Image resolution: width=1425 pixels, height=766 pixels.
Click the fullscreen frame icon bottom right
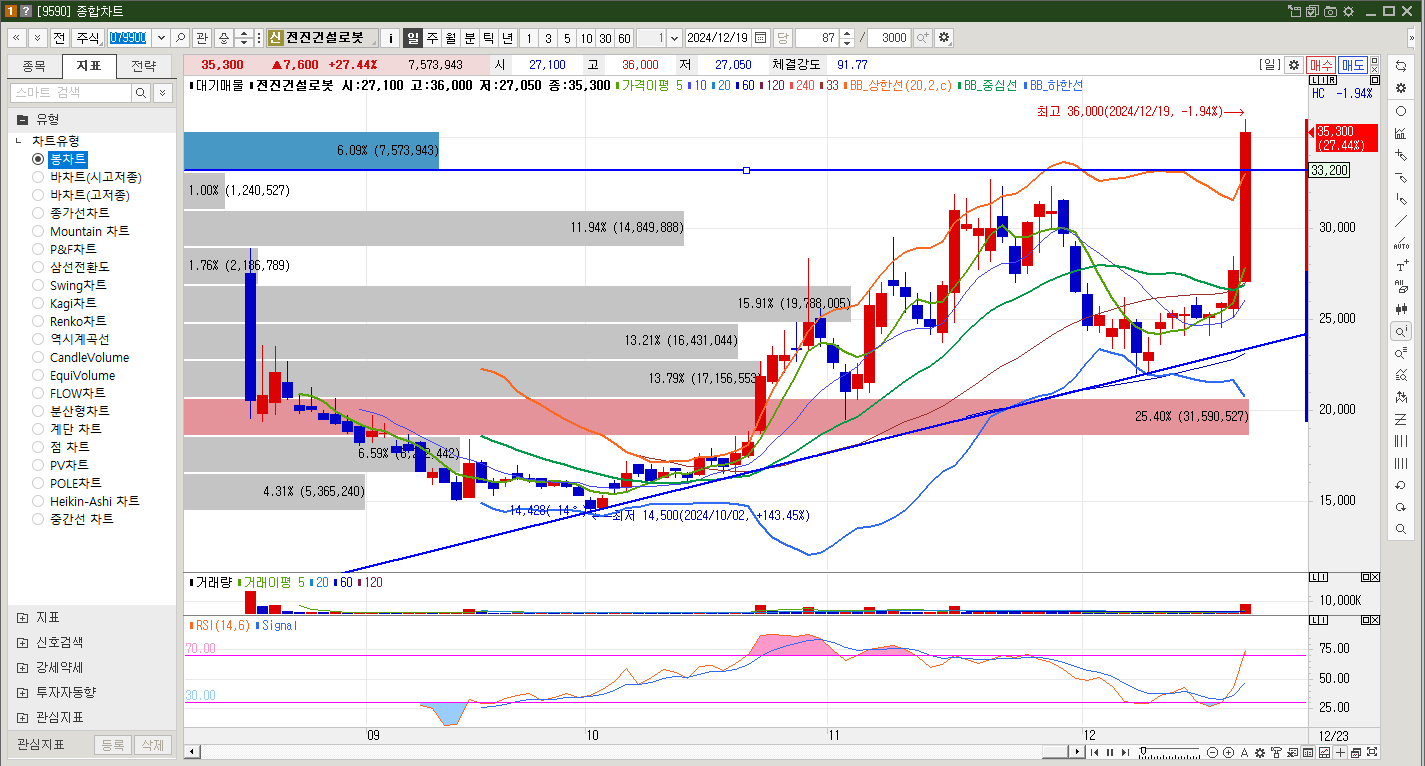click(x=1371, y=753)
